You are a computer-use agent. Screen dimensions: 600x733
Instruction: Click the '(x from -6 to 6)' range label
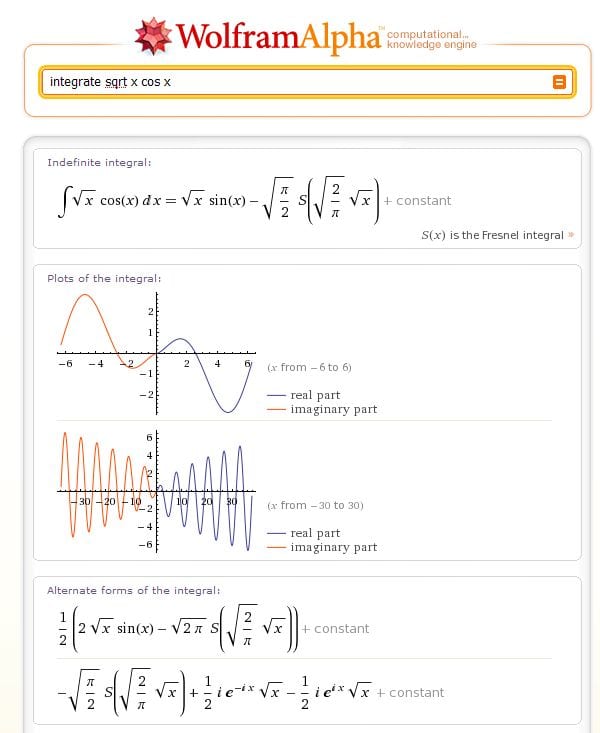tap(309, 367)
